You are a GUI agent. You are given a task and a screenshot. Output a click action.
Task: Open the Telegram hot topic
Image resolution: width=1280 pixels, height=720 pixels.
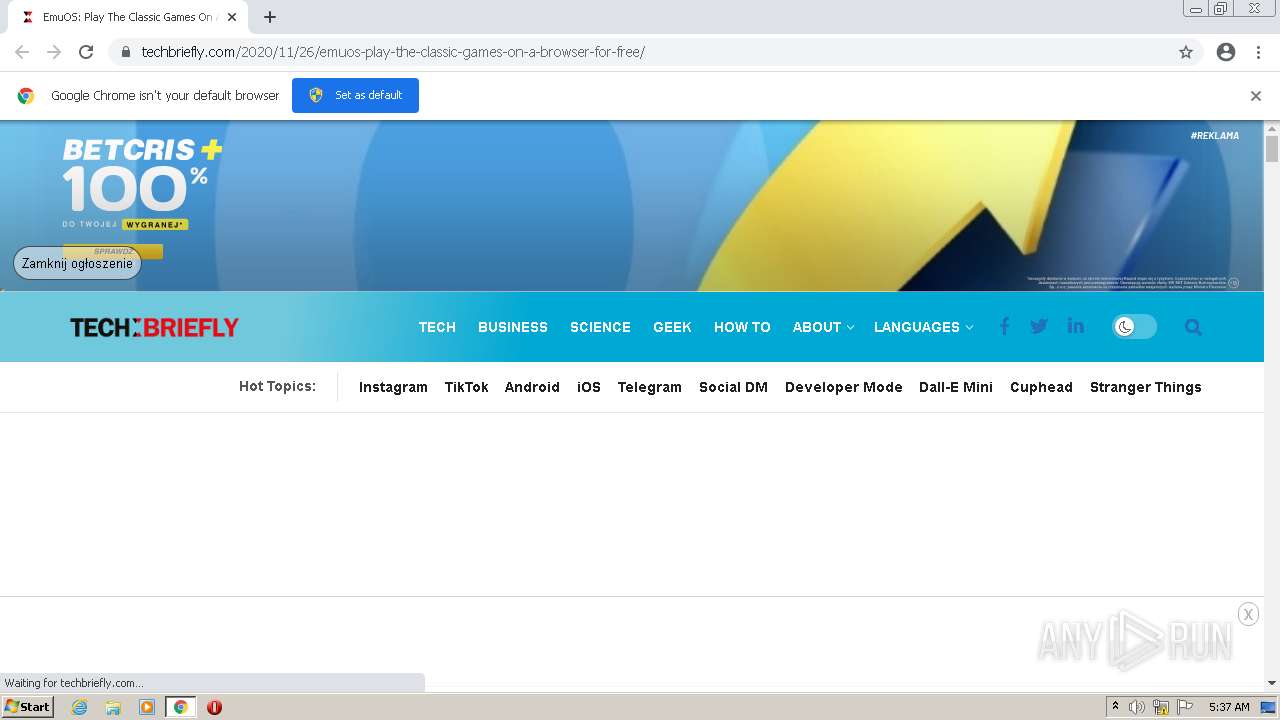[x=649, y=387]
